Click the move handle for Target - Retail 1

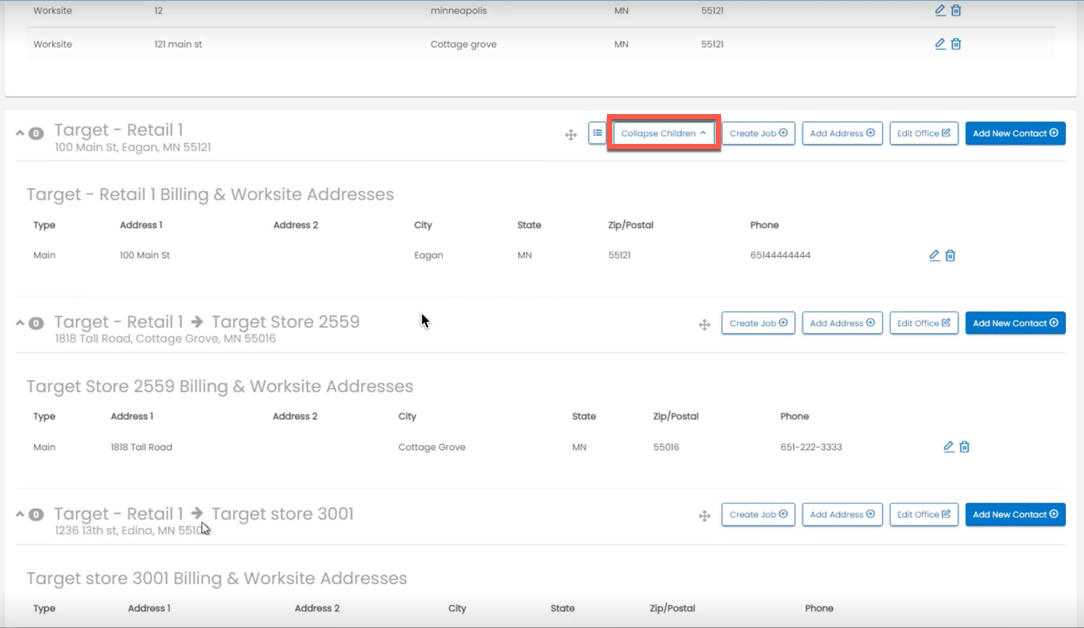[x=570, y=135]
